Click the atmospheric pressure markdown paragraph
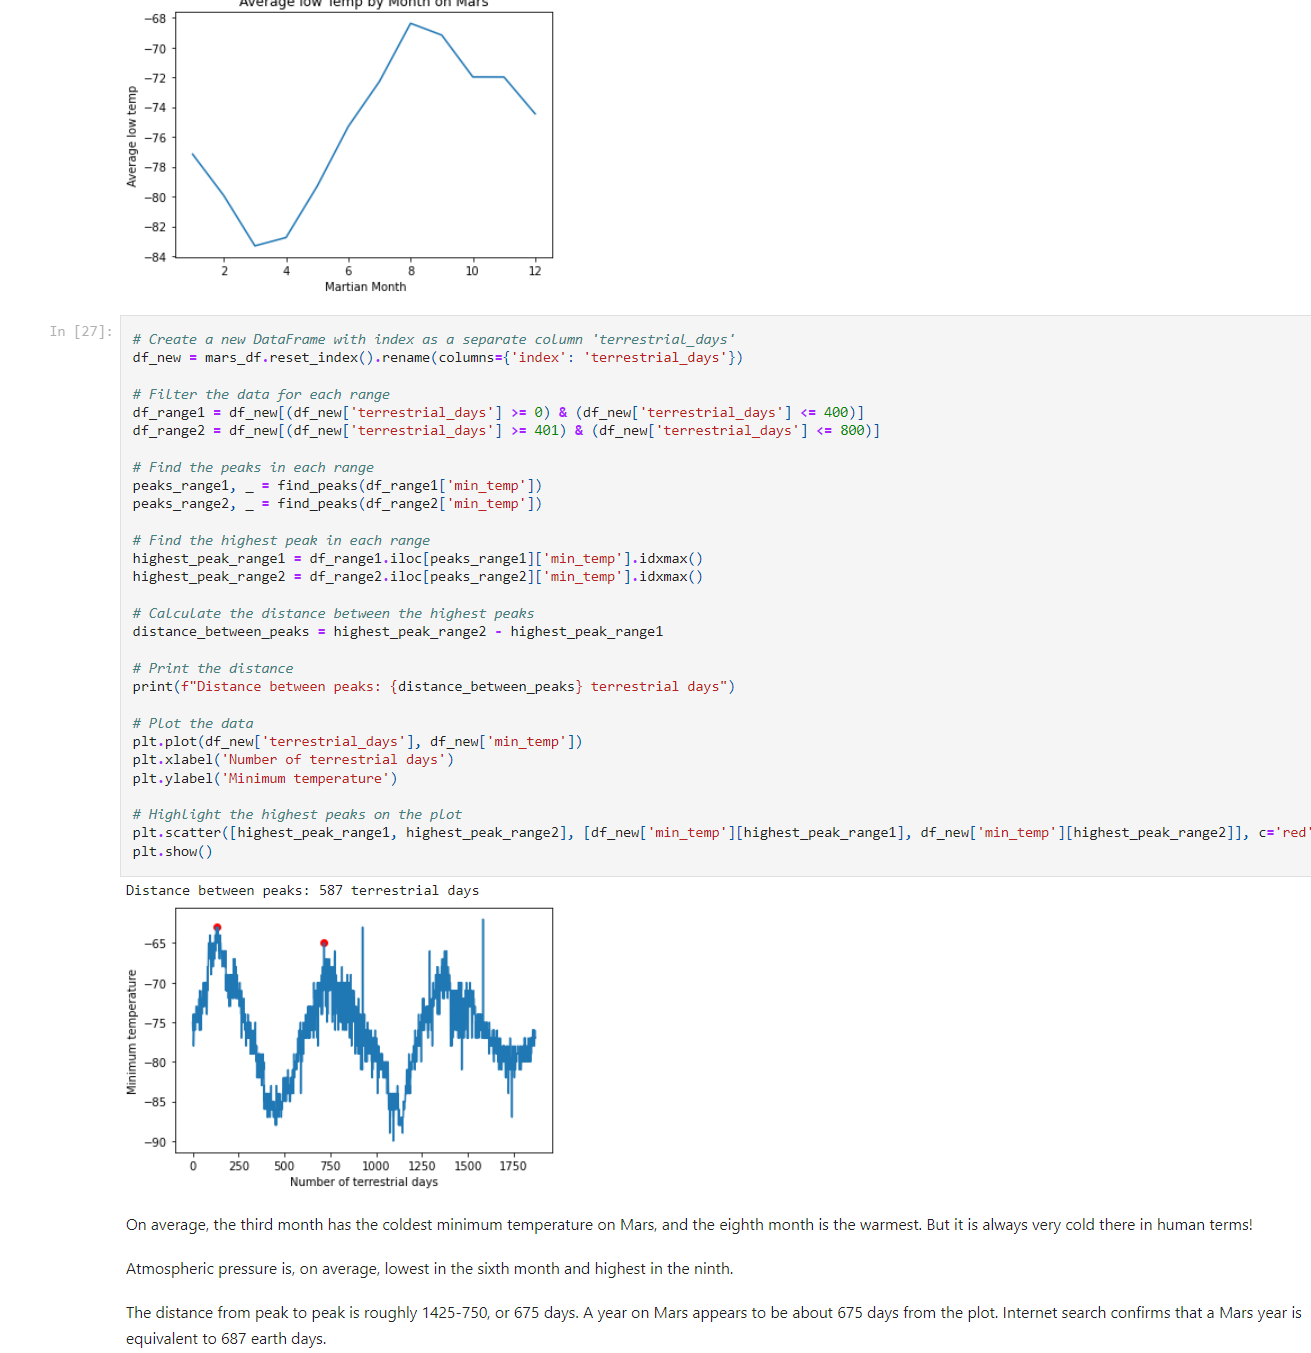Image resolution: width=1311 pixels, height=1353 pixels. click(x=428, y=1268)
